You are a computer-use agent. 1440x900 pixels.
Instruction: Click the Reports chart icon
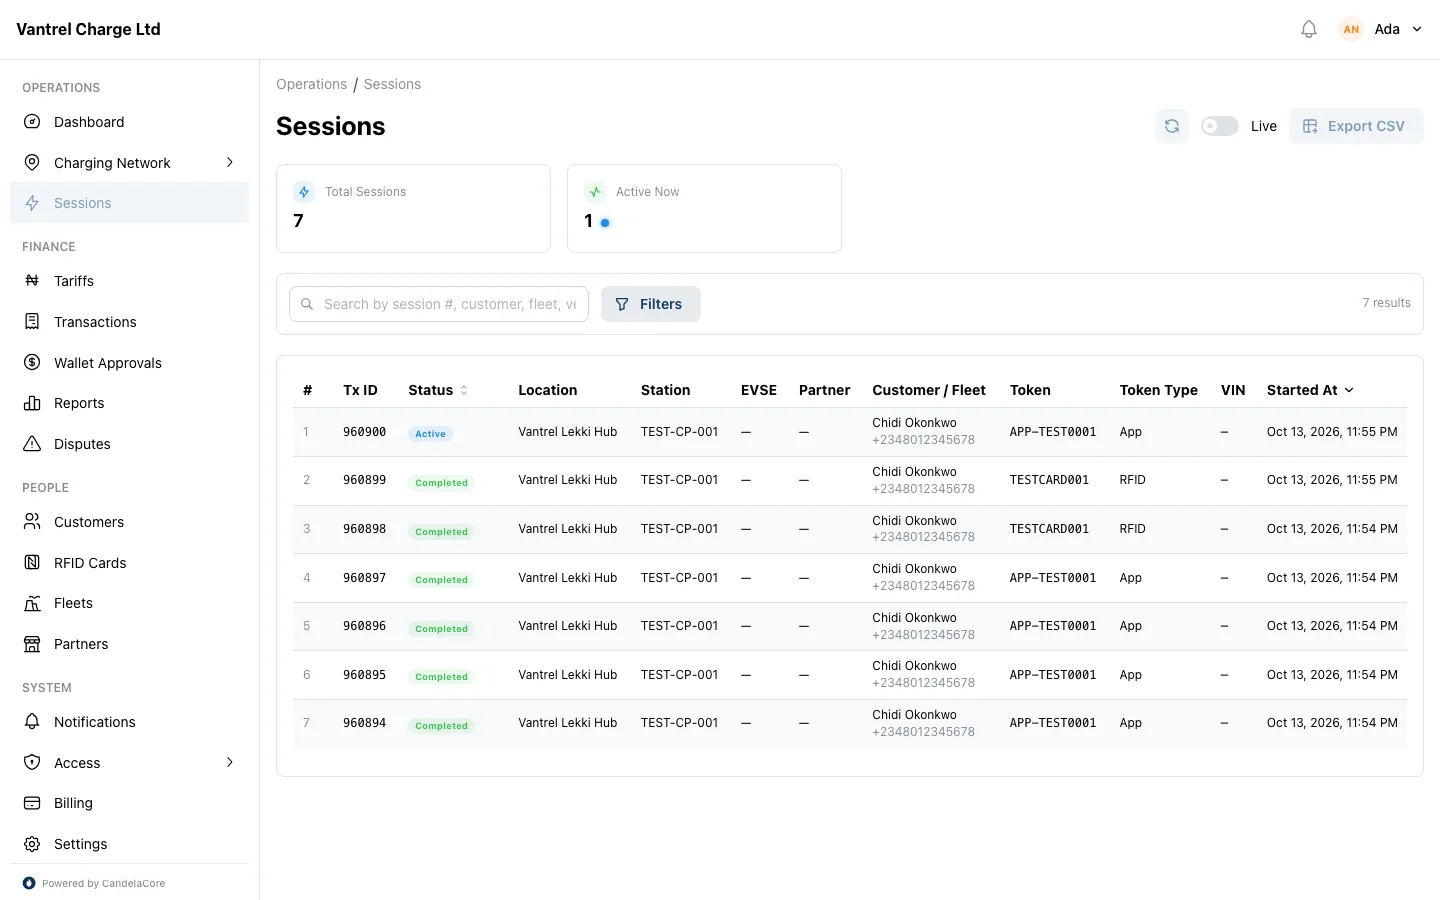tap(32, 403)
